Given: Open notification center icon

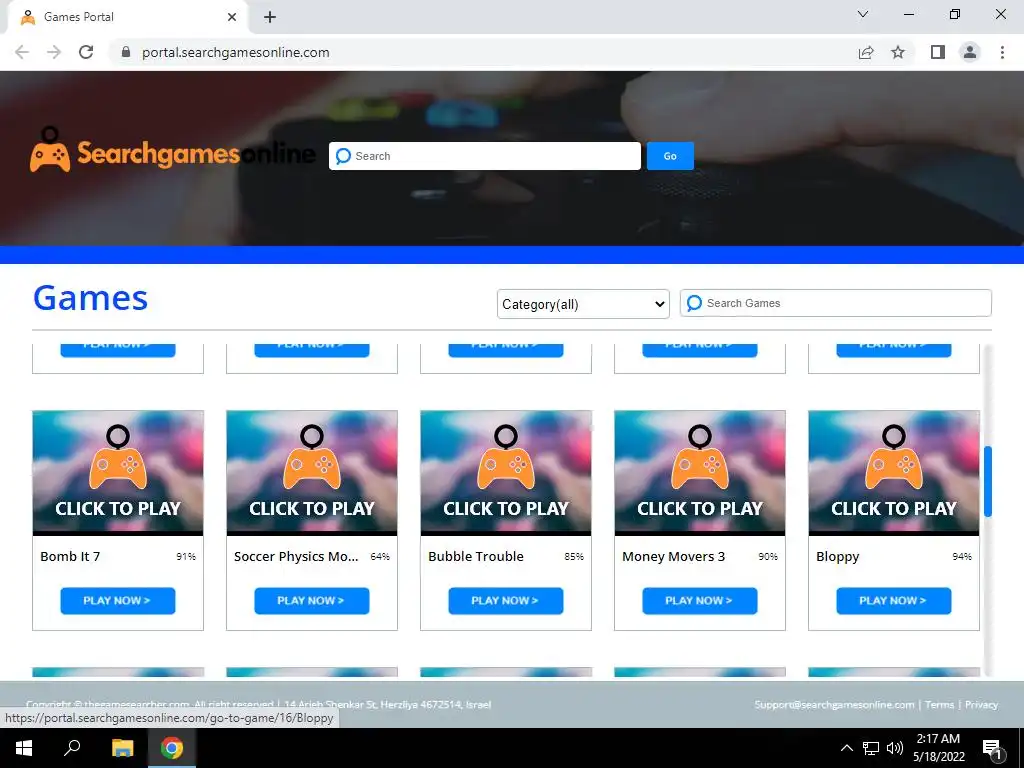Looking at the screenshot, I should pyautogui.click(x=991, y=748).
